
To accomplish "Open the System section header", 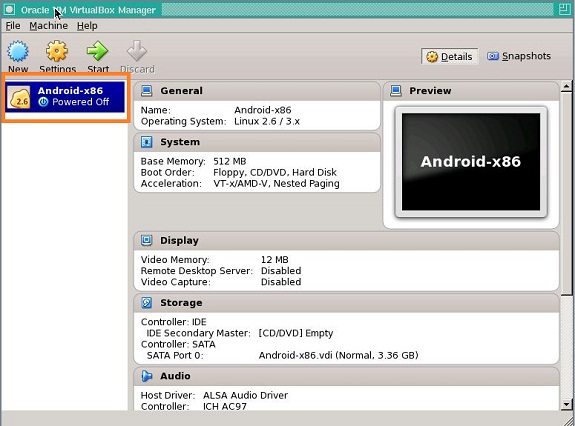I will pos(257,142).
